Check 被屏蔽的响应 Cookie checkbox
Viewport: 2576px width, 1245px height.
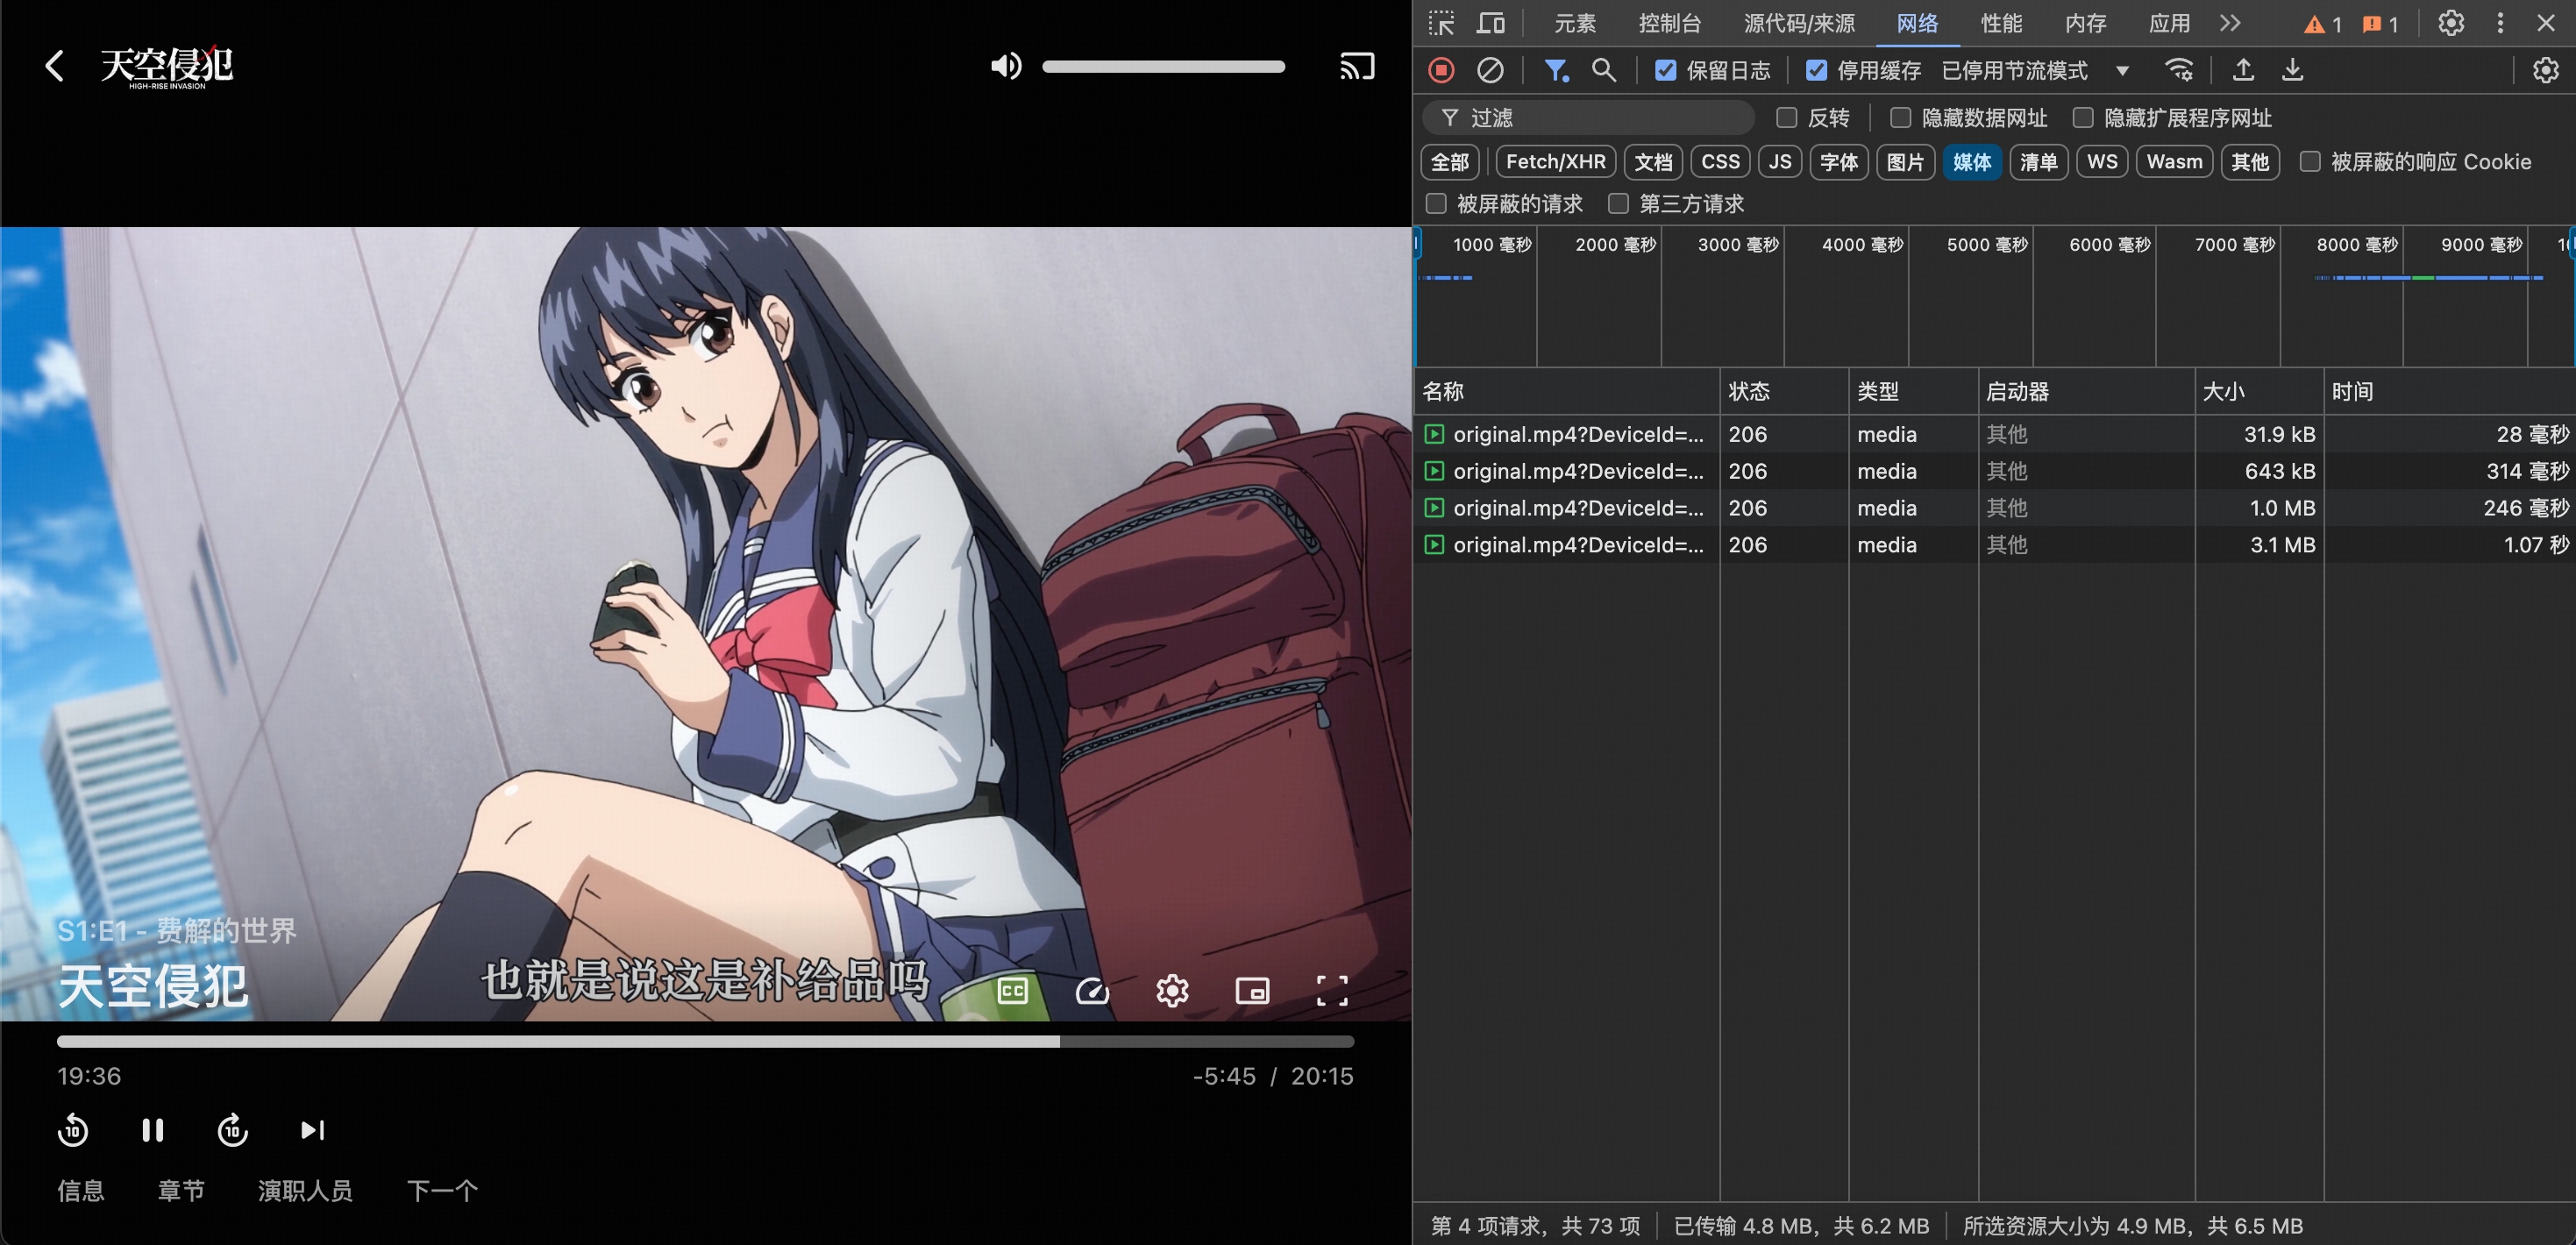2310,161
